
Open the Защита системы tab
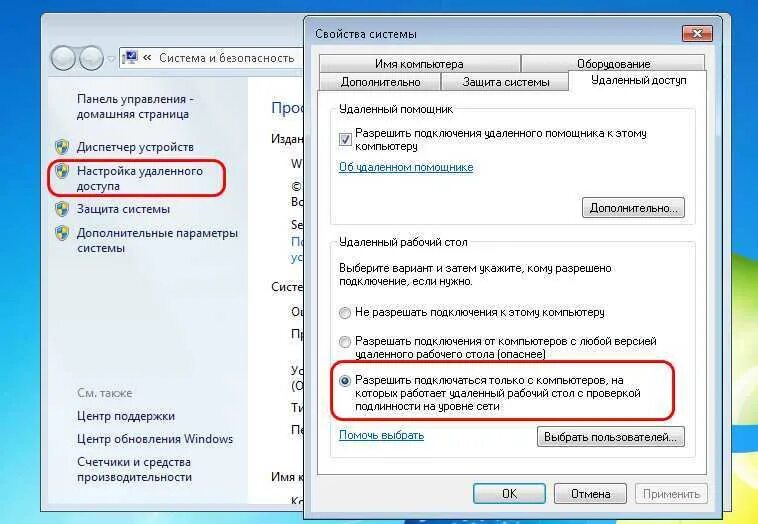tap(505, 82)
